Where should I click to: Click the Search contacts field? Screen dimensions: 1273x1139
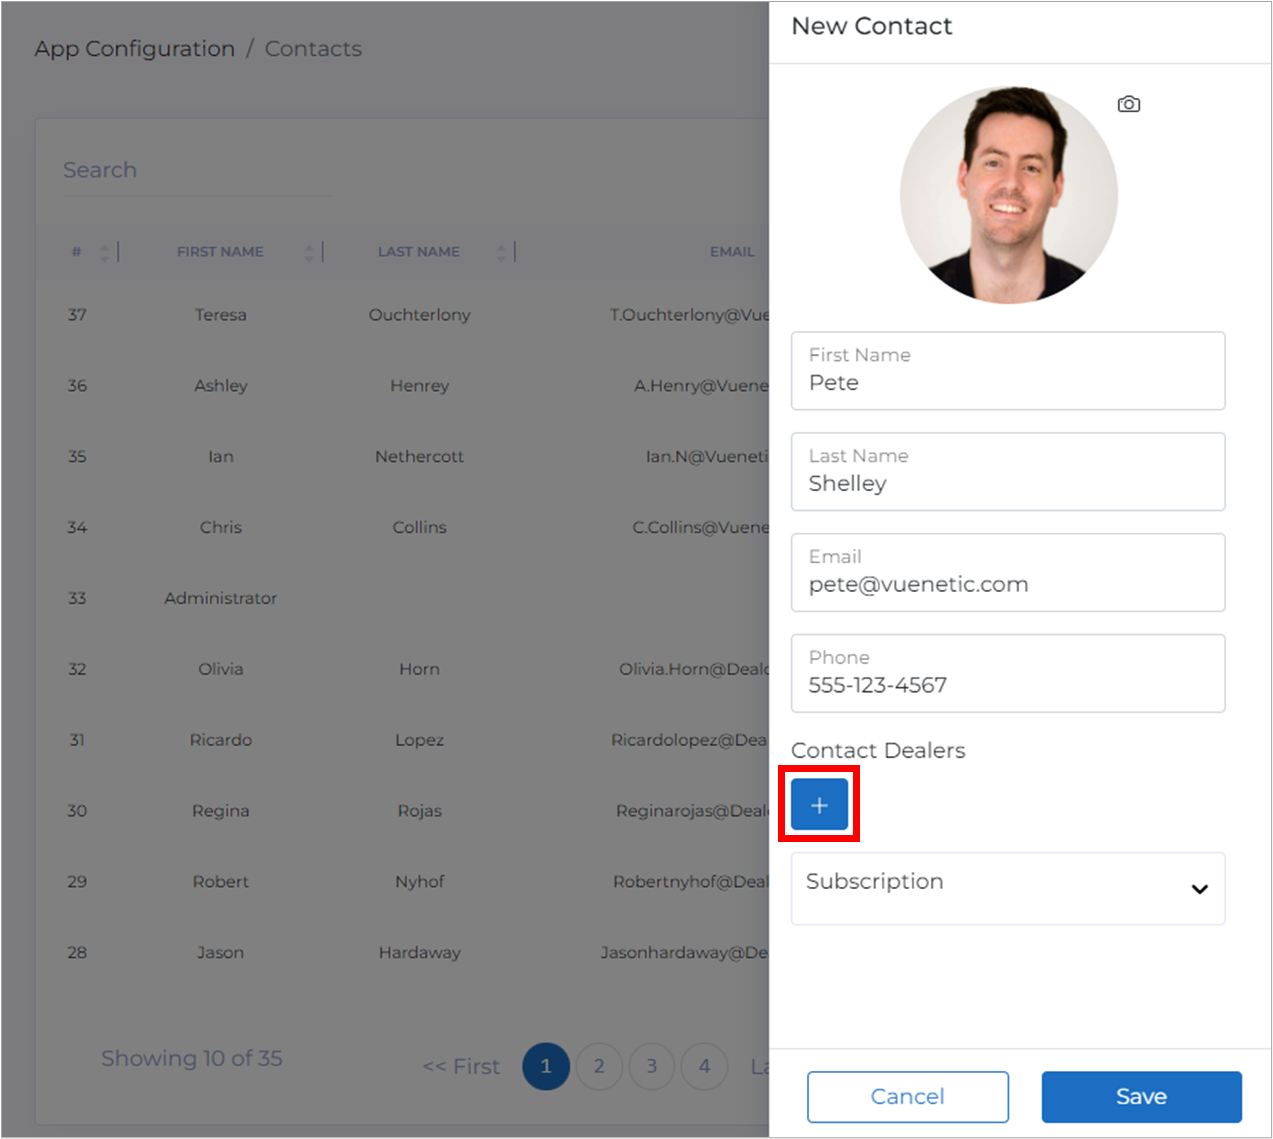[198, 171]
